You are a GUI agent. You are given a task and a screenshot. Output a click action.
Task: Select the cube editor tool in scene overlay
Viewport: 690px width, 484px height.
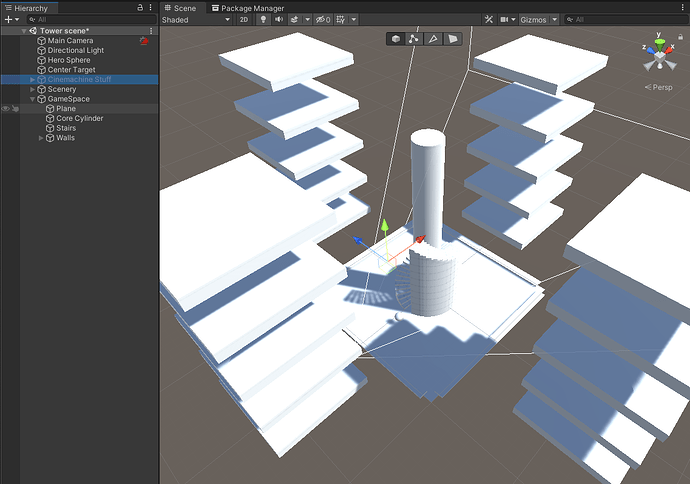point(396,39)
